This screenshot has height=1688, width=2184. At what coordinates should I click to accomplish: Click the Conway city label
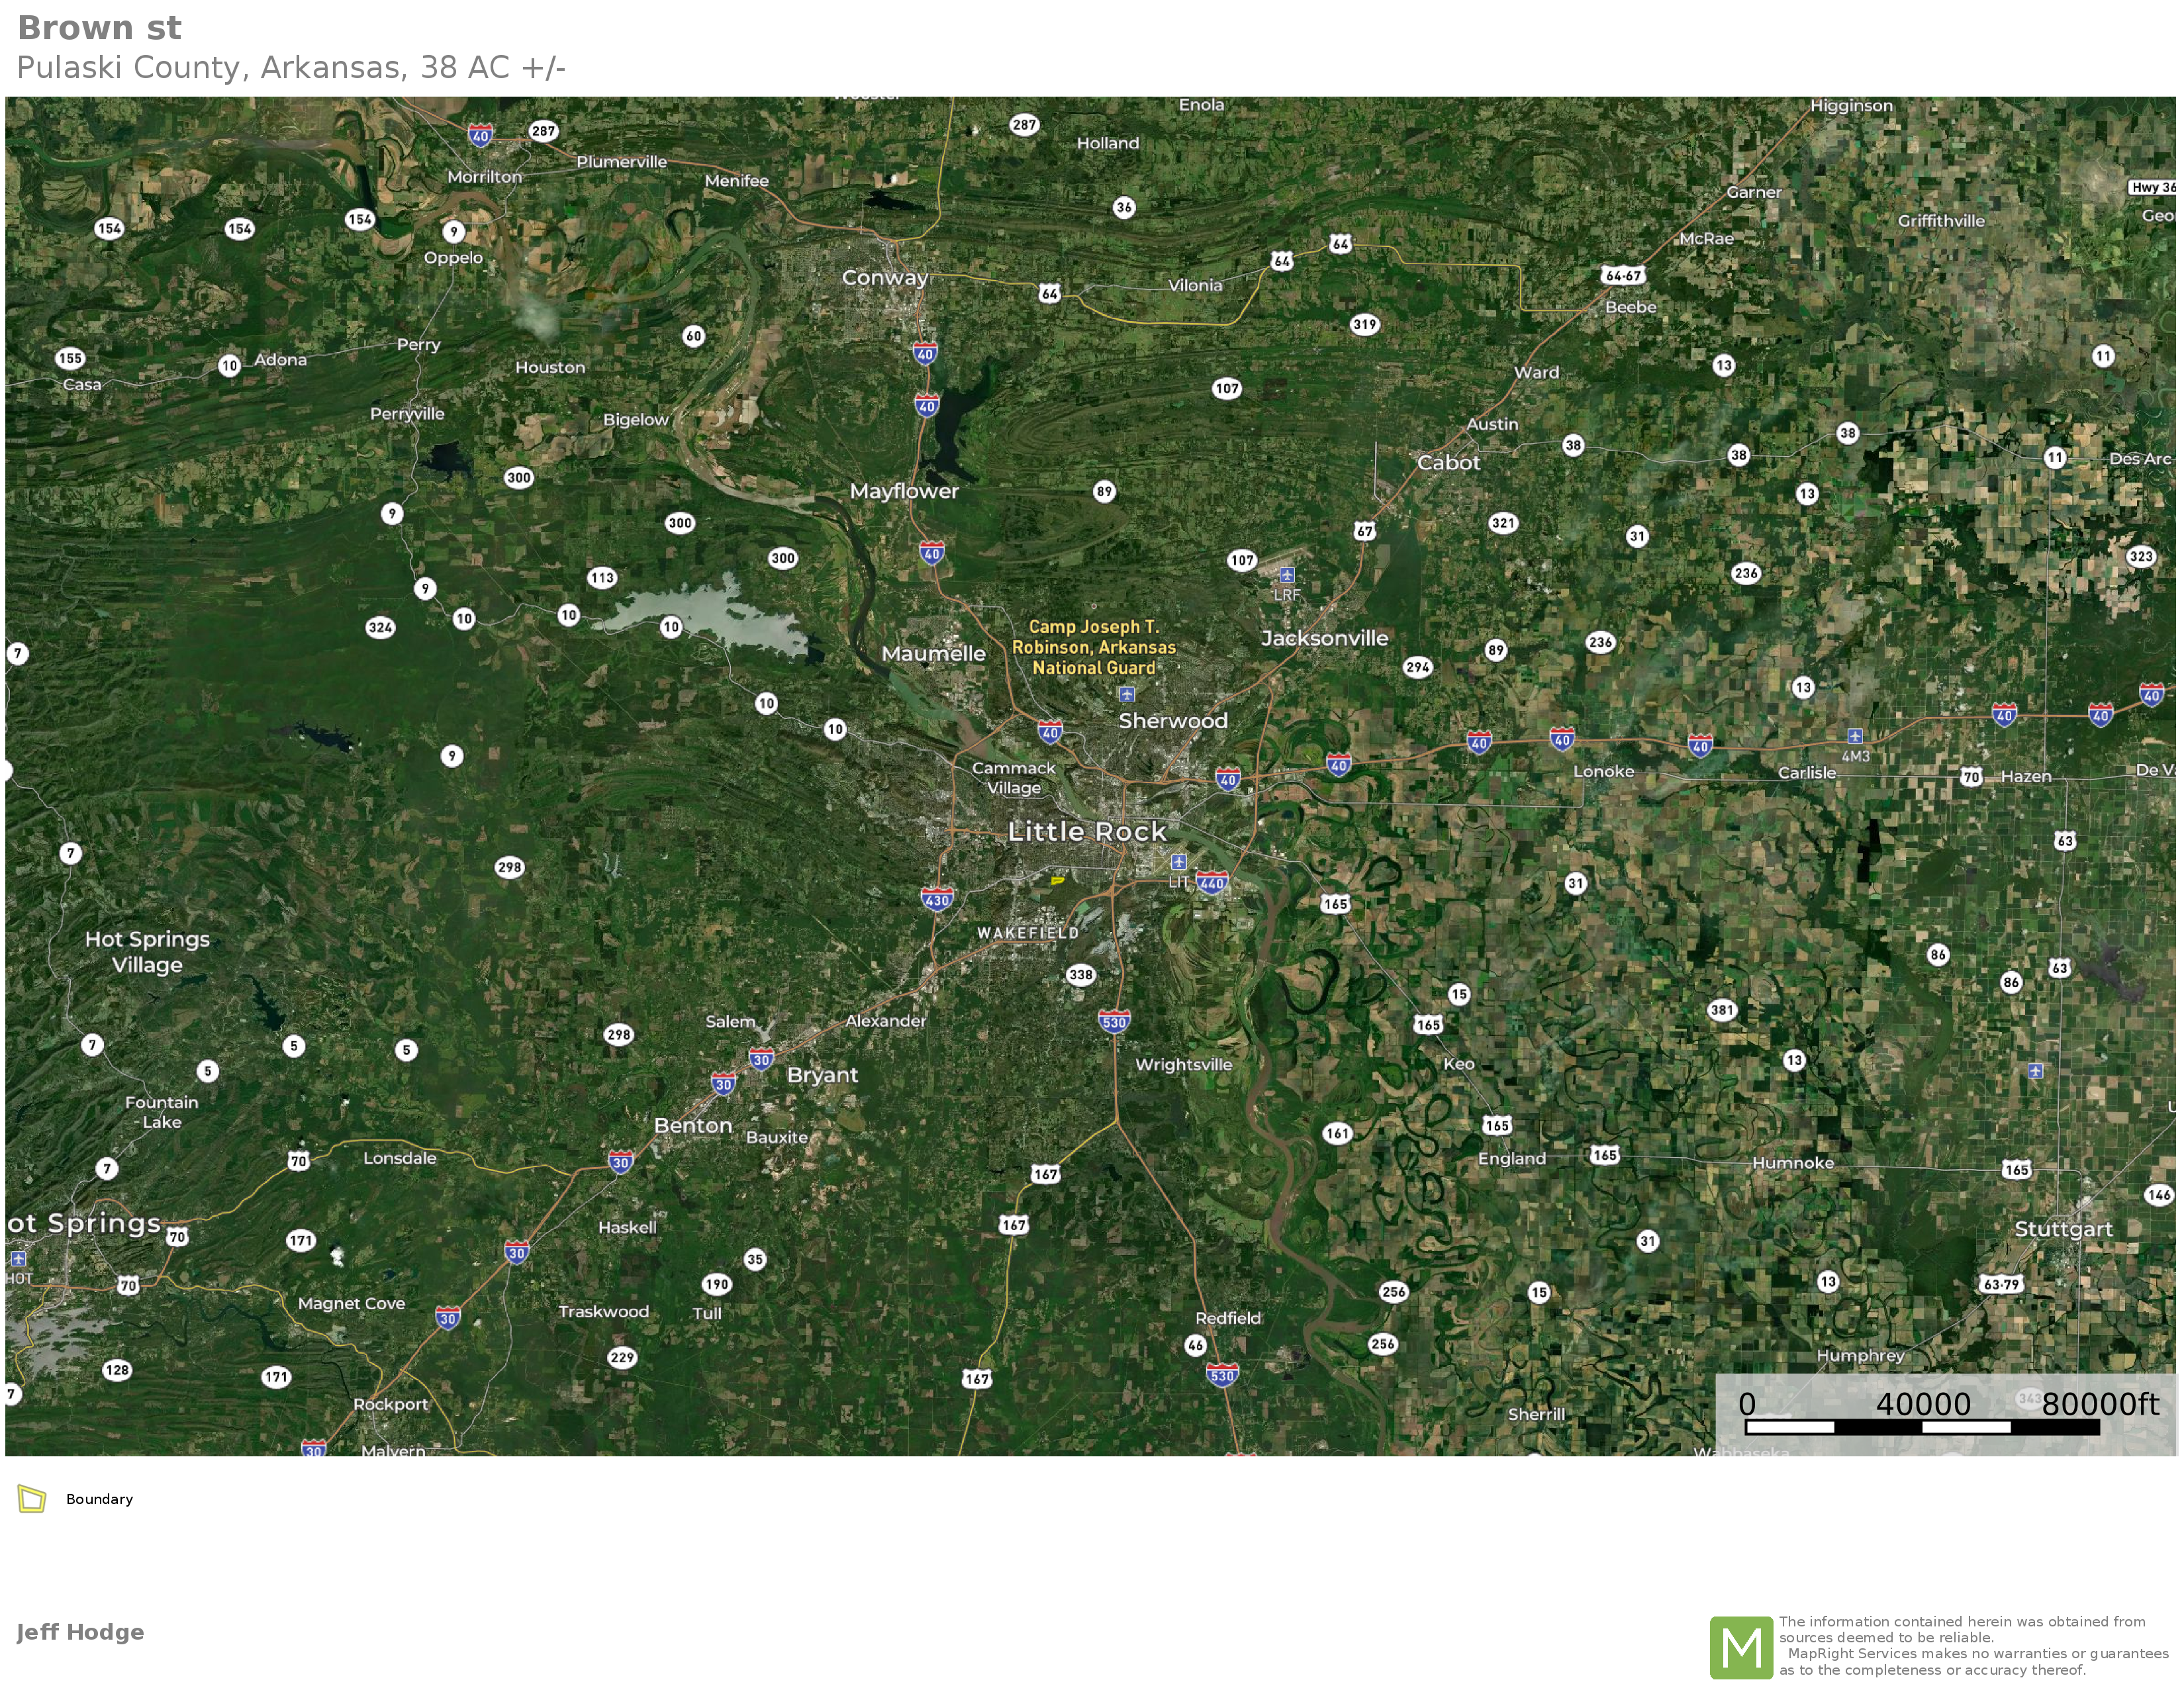pyautogui.click(x=884, y=278)
